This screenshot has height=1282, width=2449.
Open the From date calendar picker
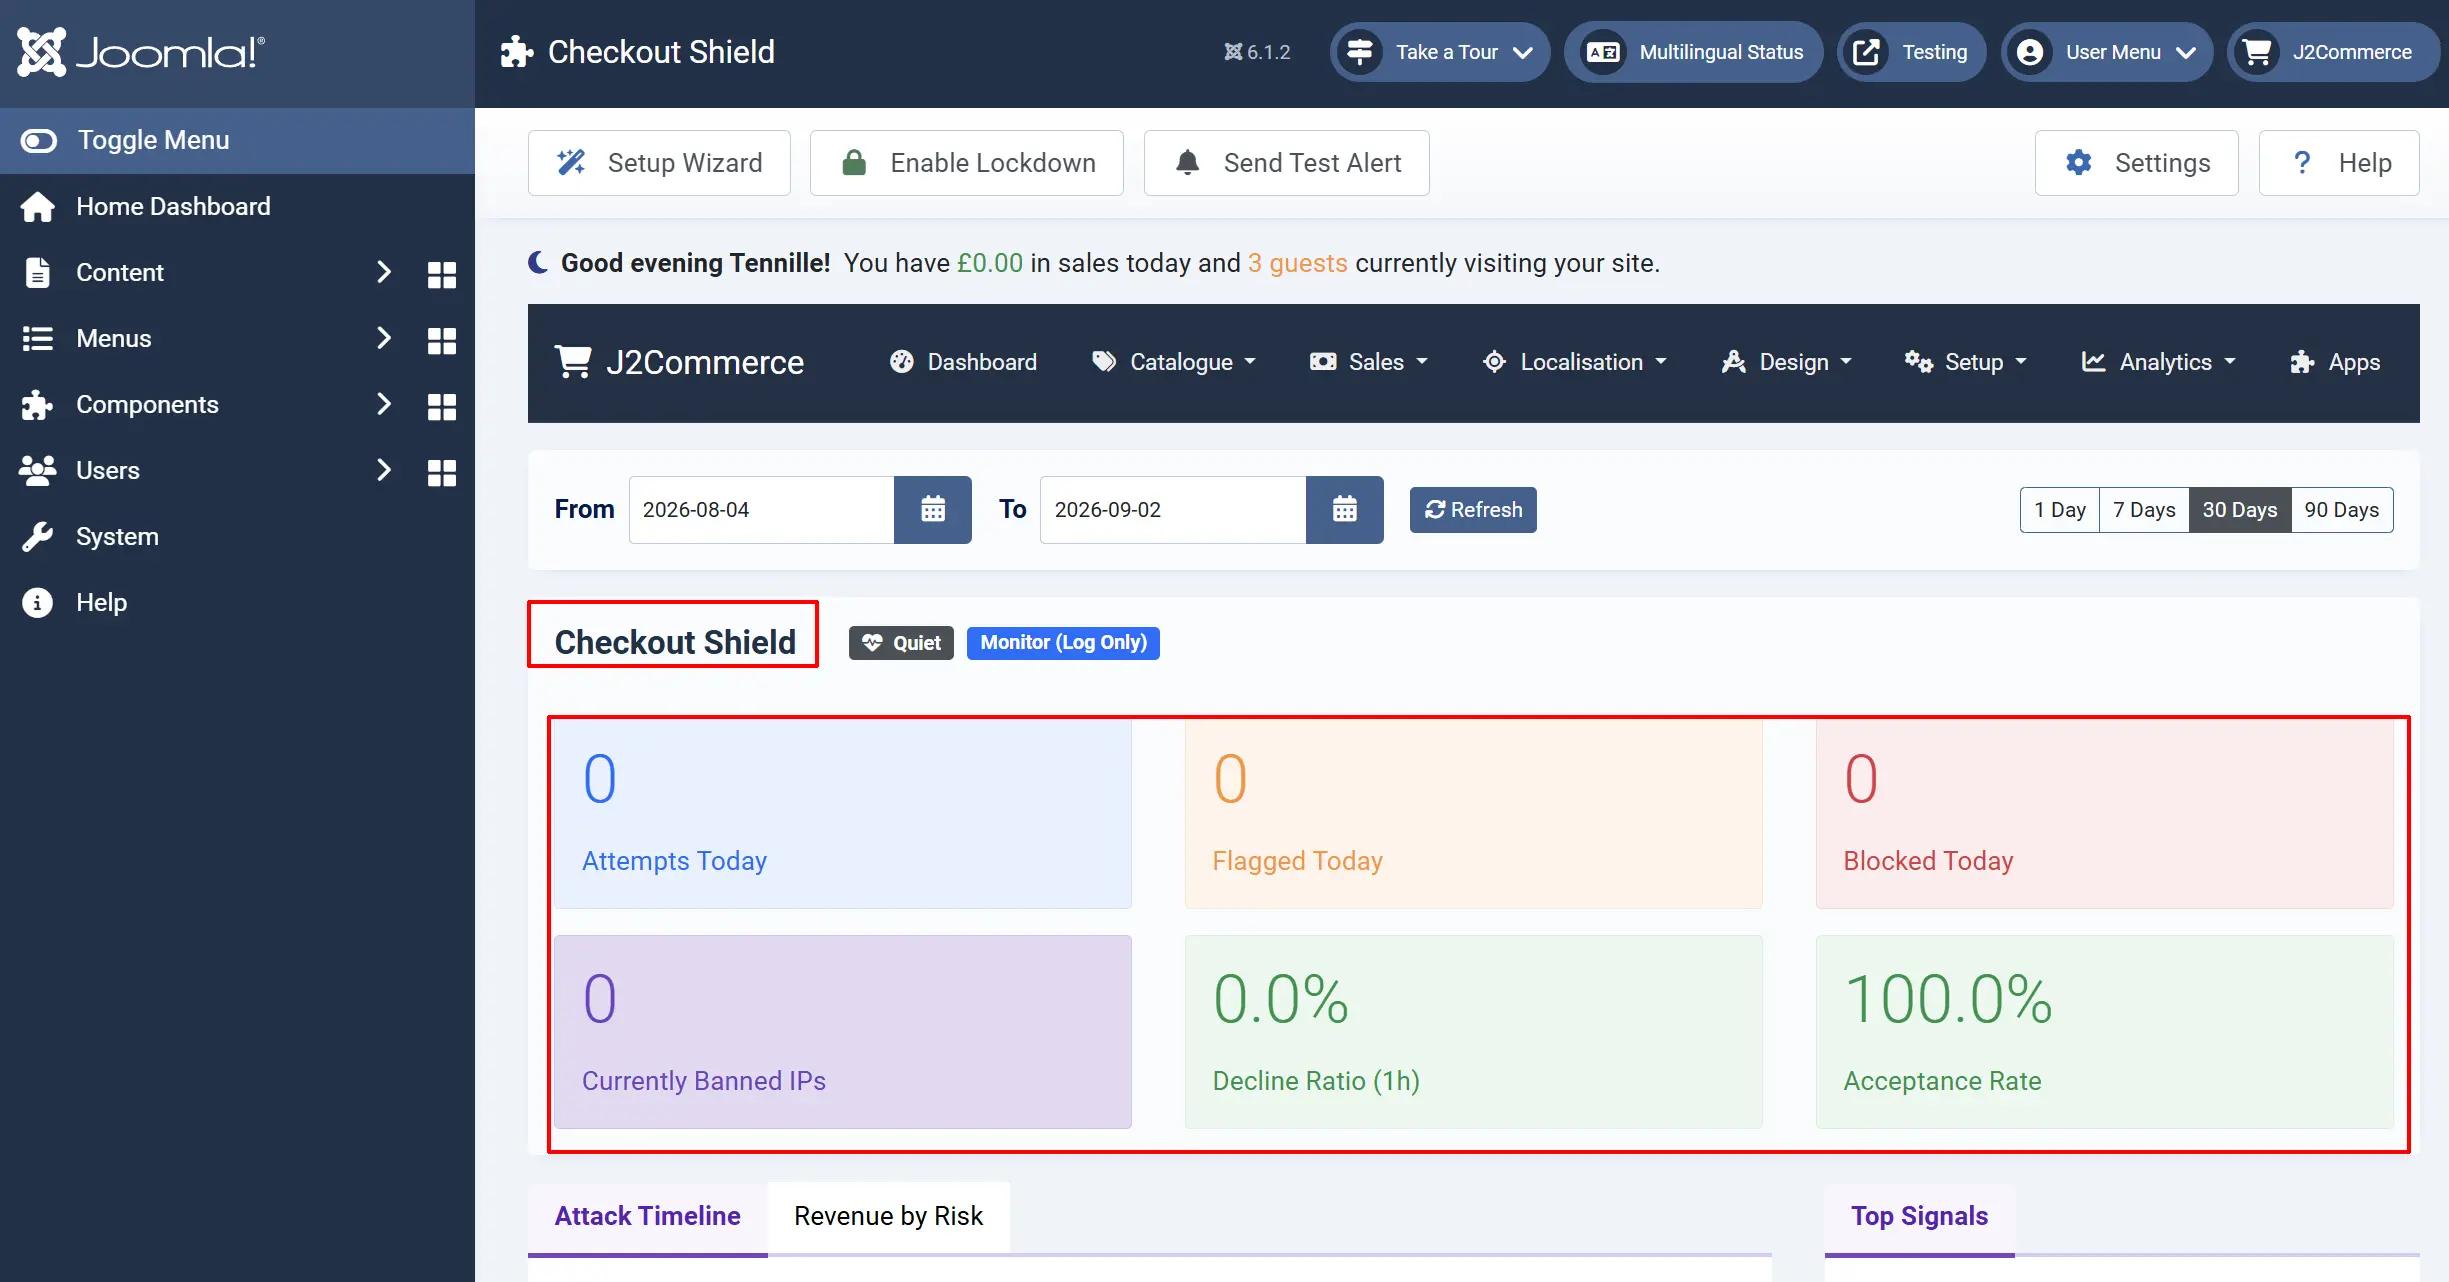[x=933, y=510]
